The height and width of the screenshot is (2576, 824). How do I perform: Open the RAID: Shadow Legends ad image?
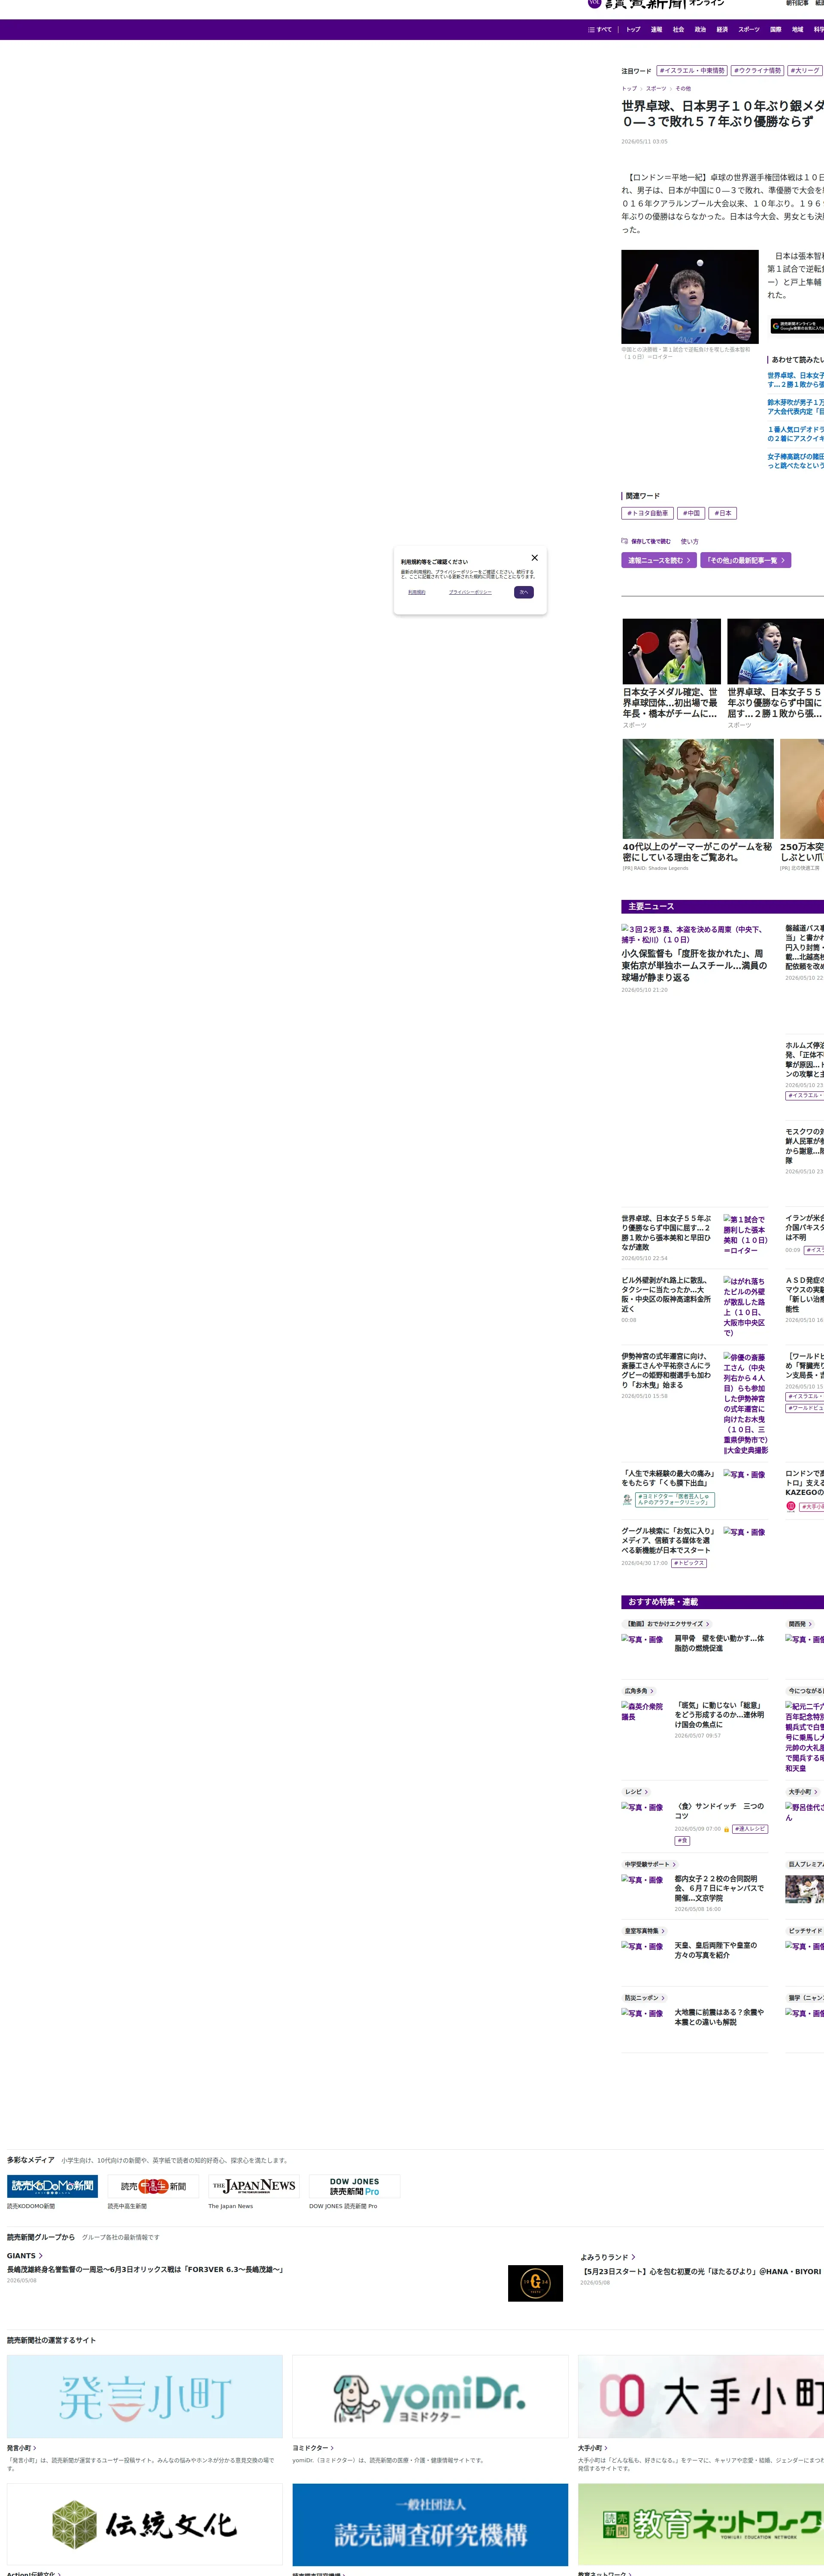tap(698, 789)
